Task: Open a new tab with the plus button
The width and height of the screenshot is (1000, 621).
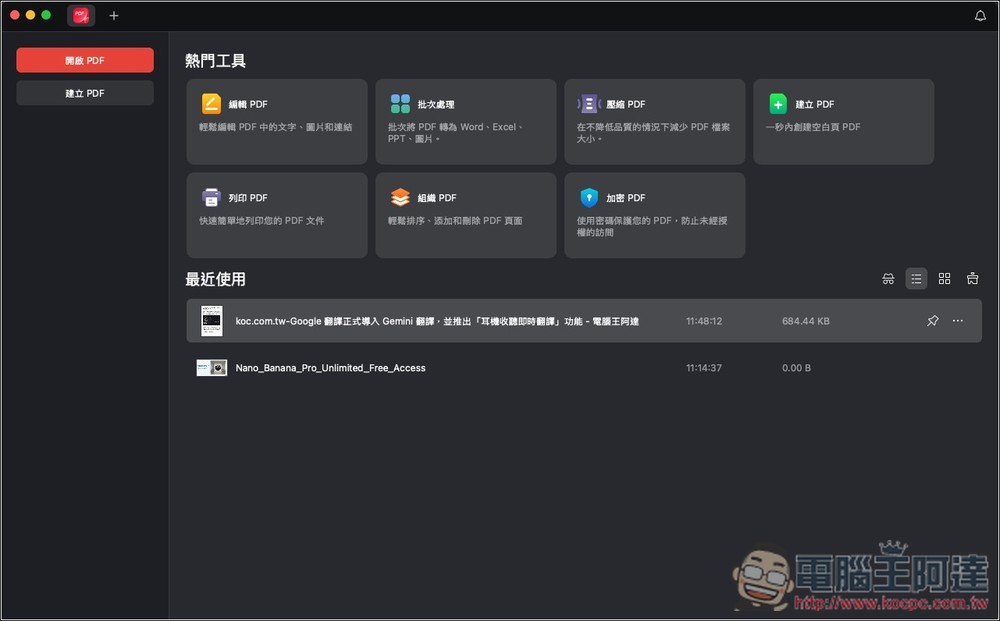Action: point(113,15)
